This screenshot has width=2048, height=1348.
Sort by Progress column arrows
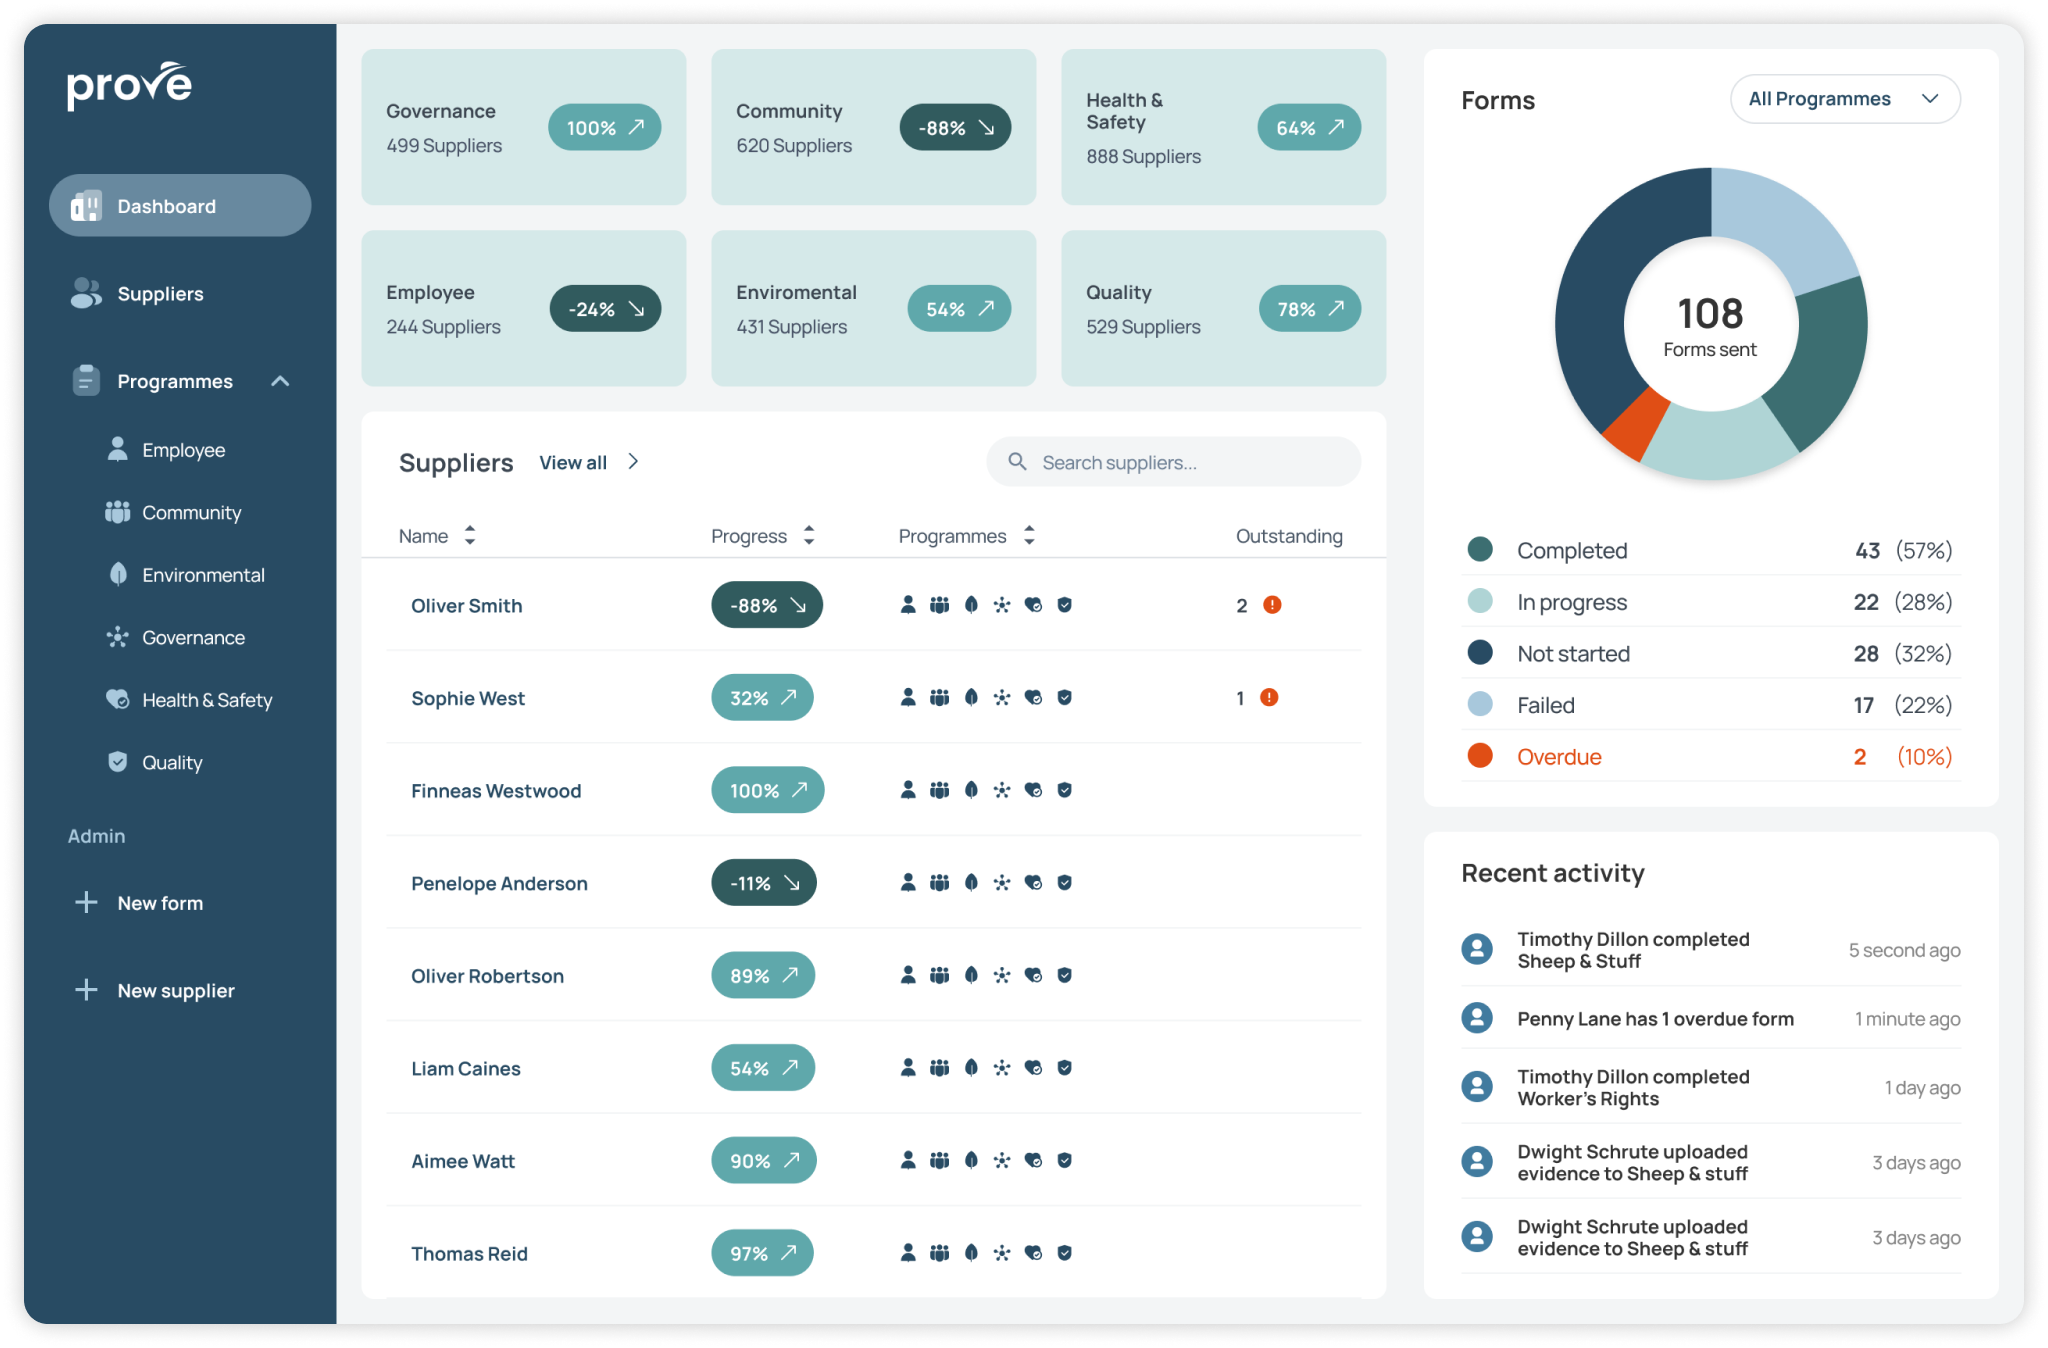click(809, 536)
